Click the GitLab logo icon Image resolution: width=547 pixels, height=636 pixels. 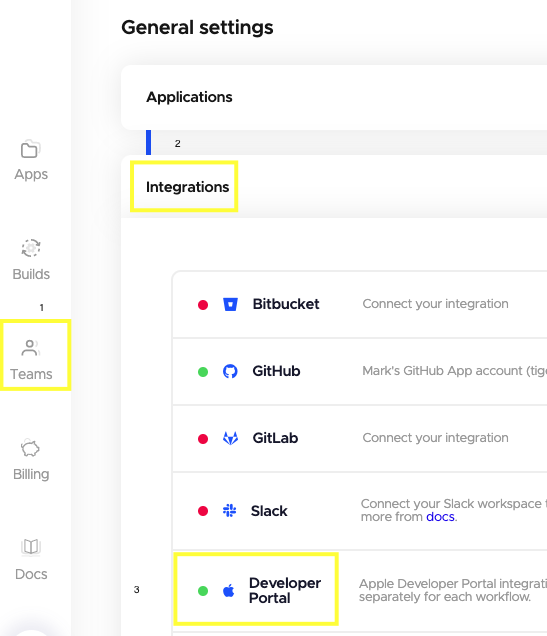pos(230,438)
